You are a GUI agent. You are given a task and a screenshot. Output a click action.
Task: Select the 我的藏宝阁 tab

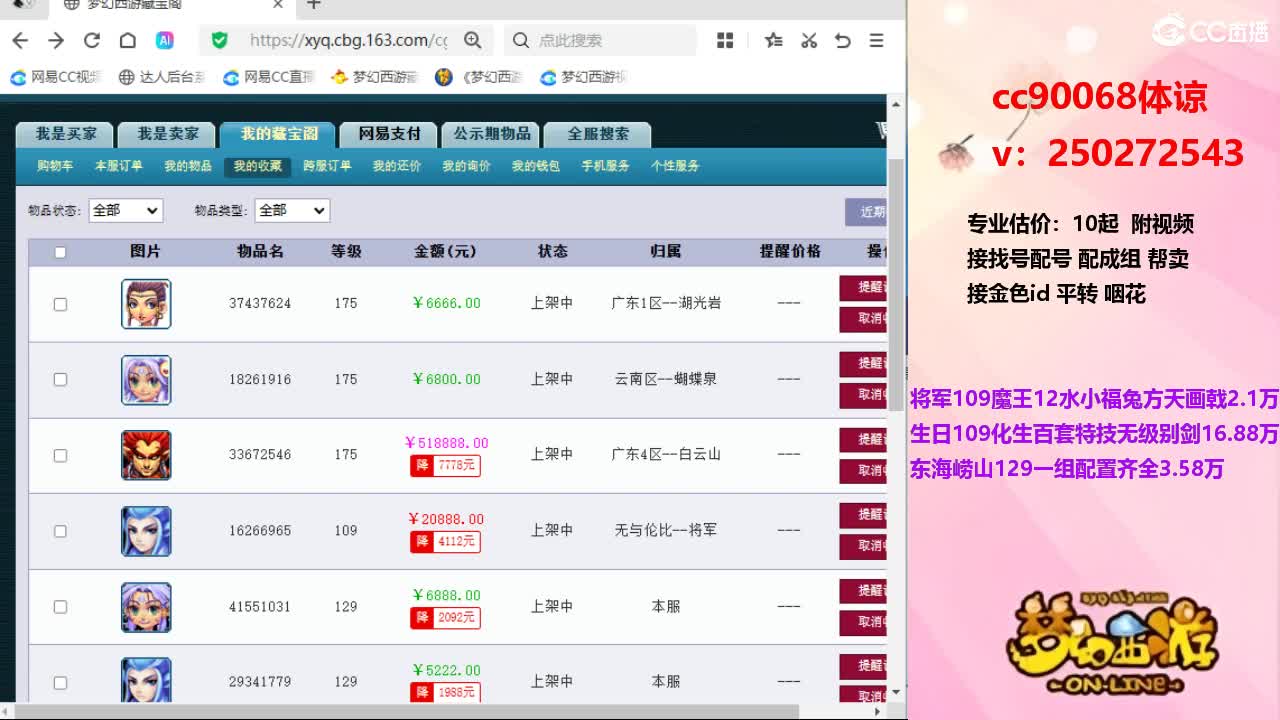(279, 134)
